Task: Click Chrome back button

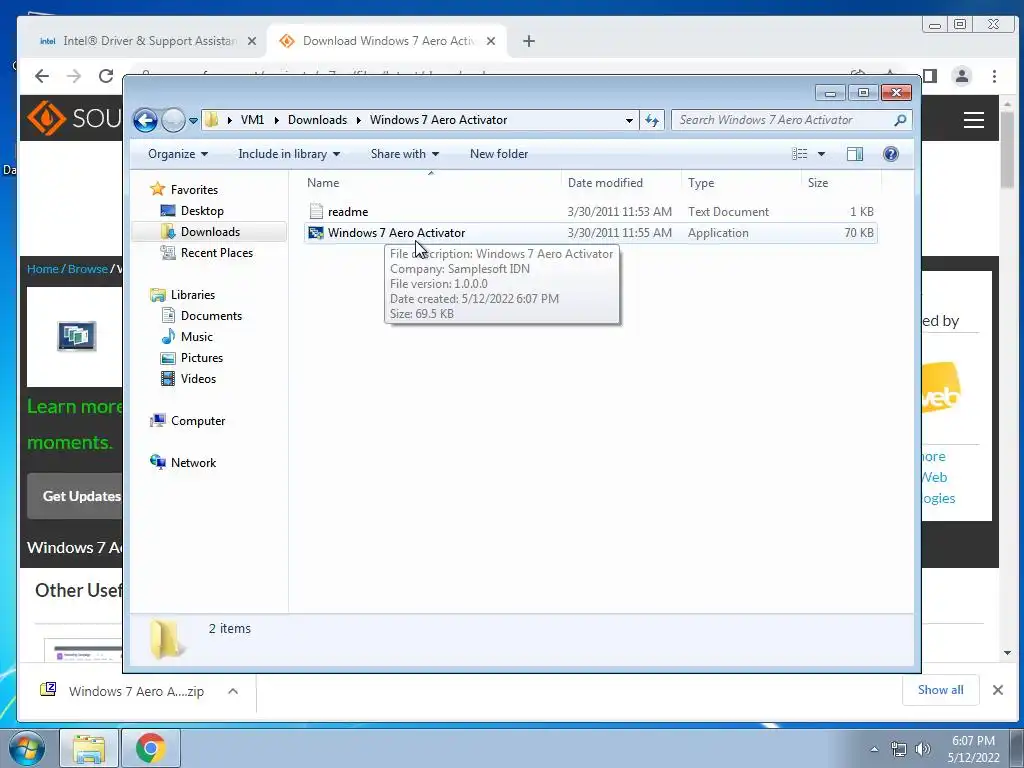Action: click(42, 76)
